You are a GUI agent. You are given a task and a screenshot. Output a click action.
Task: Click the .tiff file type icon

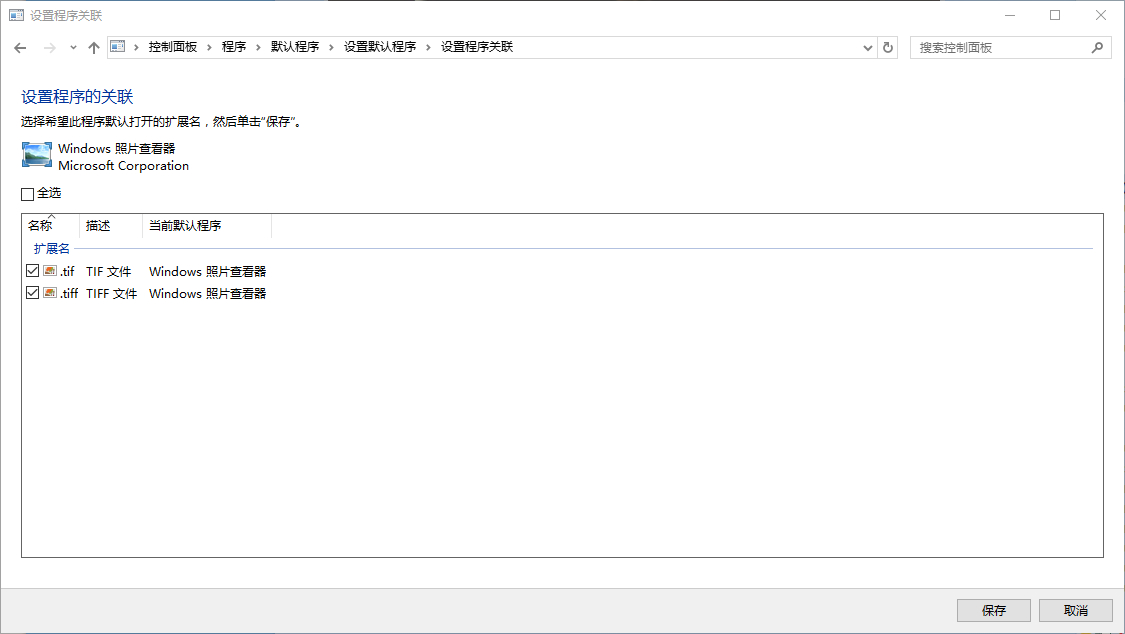click(50, 293)
